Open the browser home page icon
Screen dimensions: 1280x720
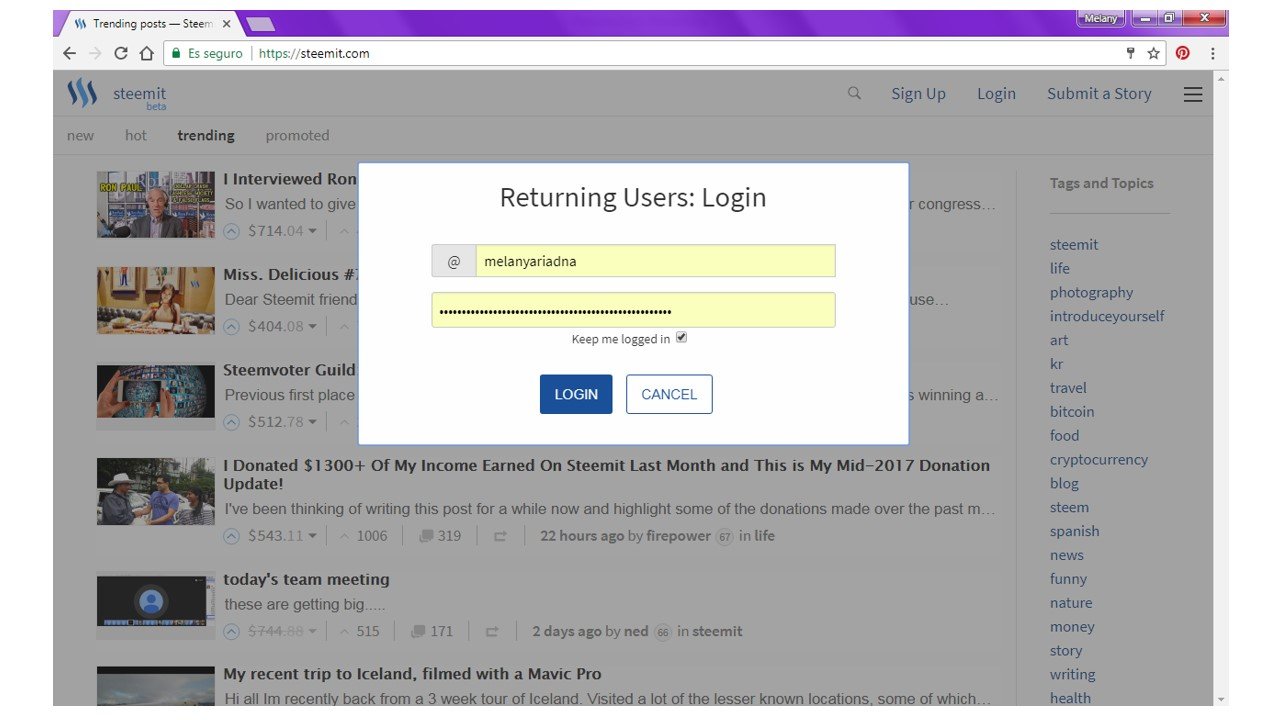(146, 53)
